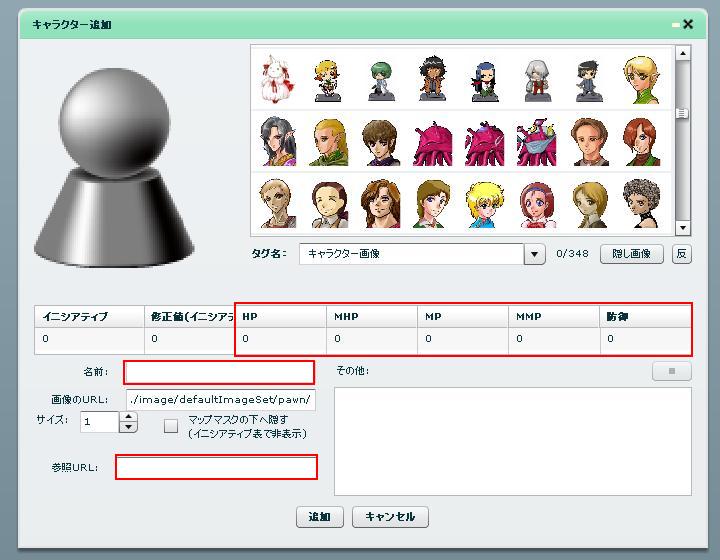The height and width of the screenshot is (560, 720).
Task: Open the タグ名 dropdown list
Action: click(x=535, y=255)
